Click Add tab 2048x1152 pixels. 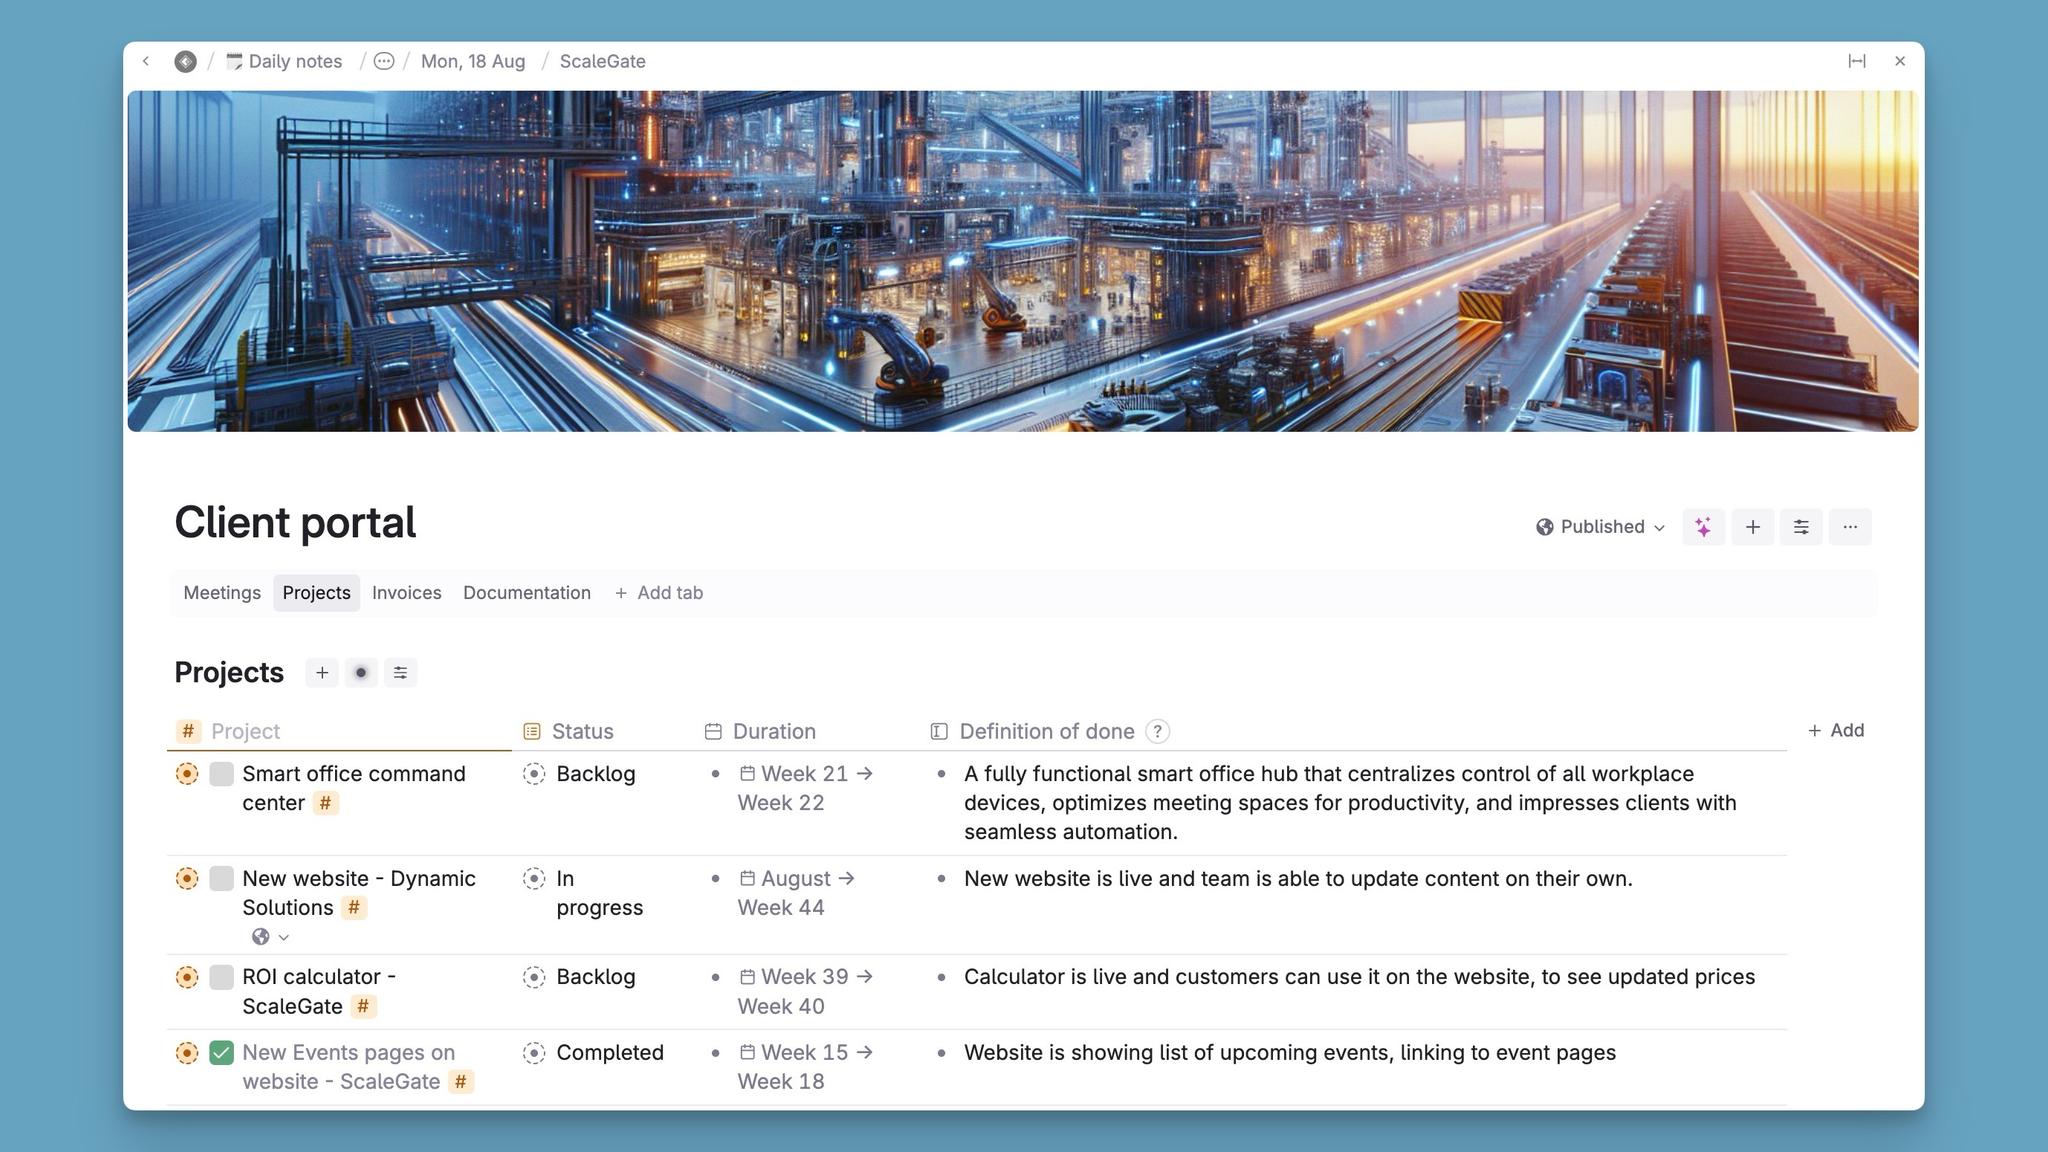pos(659,593)
